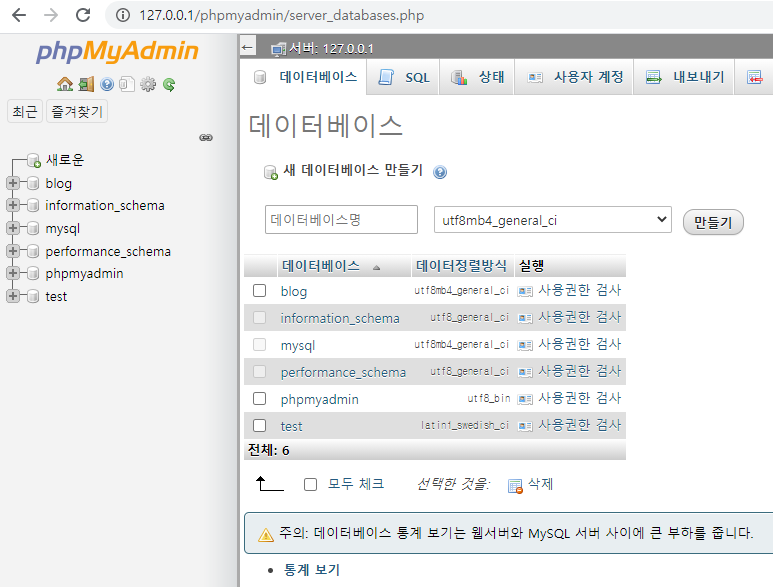Open the 통계 보기 link
This screenshot has width=773, height=587.
(312, 570)
